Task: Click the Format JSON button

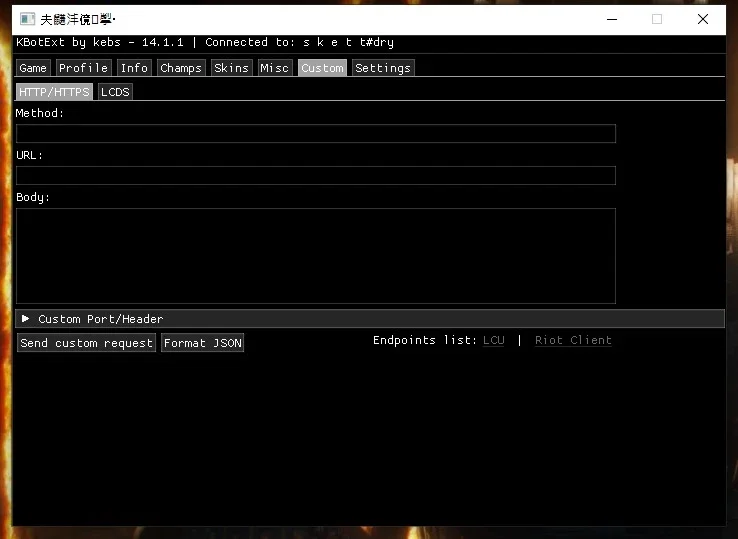Action: pos(202,343)
